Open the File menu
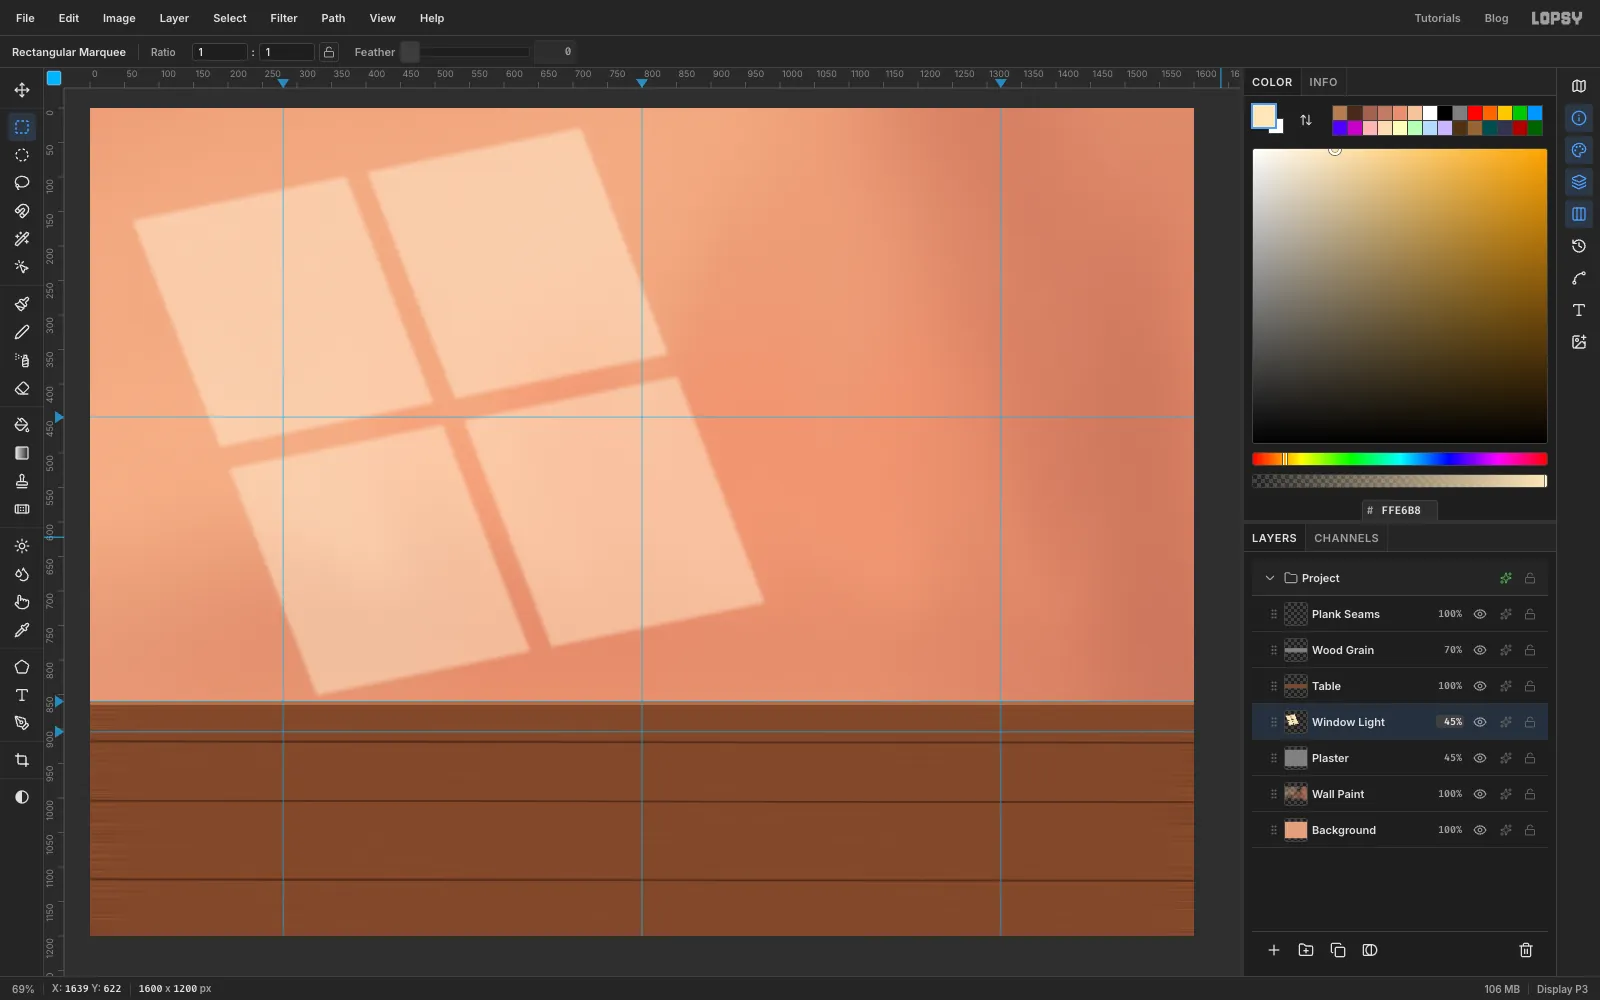This screenshot has width=1600, height=1000. pyautogui.click(x=25, y=18)
